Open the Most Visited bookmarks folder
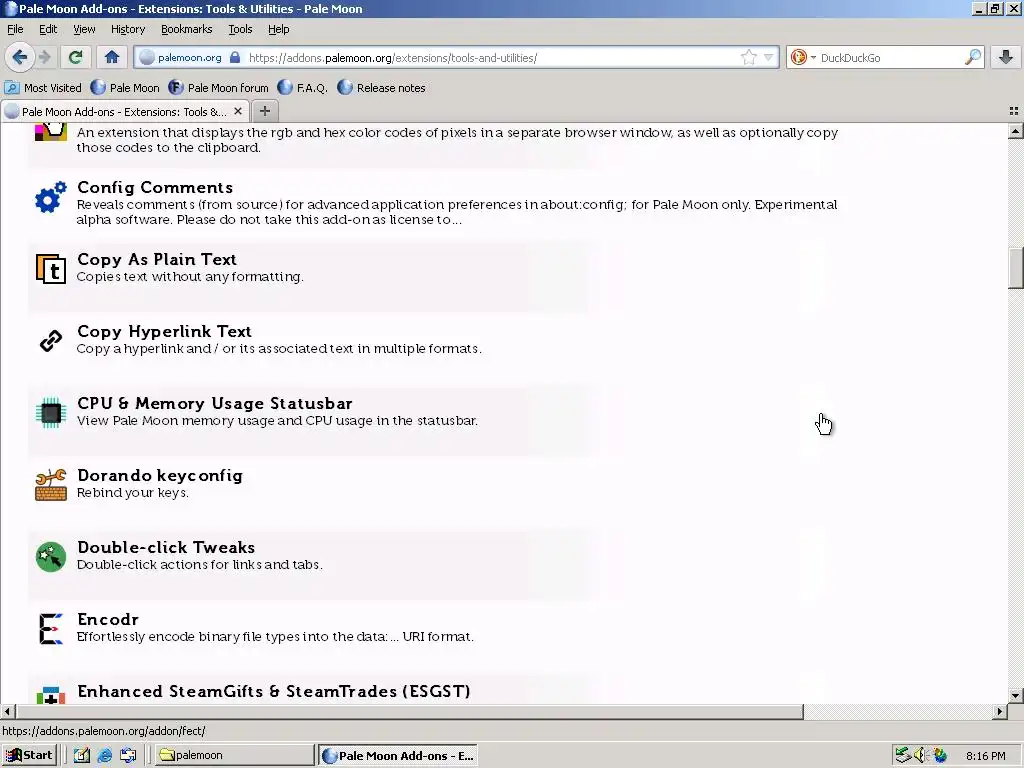Image resolution: width=1024 pixels, height=768 pixels. [43, 88]
